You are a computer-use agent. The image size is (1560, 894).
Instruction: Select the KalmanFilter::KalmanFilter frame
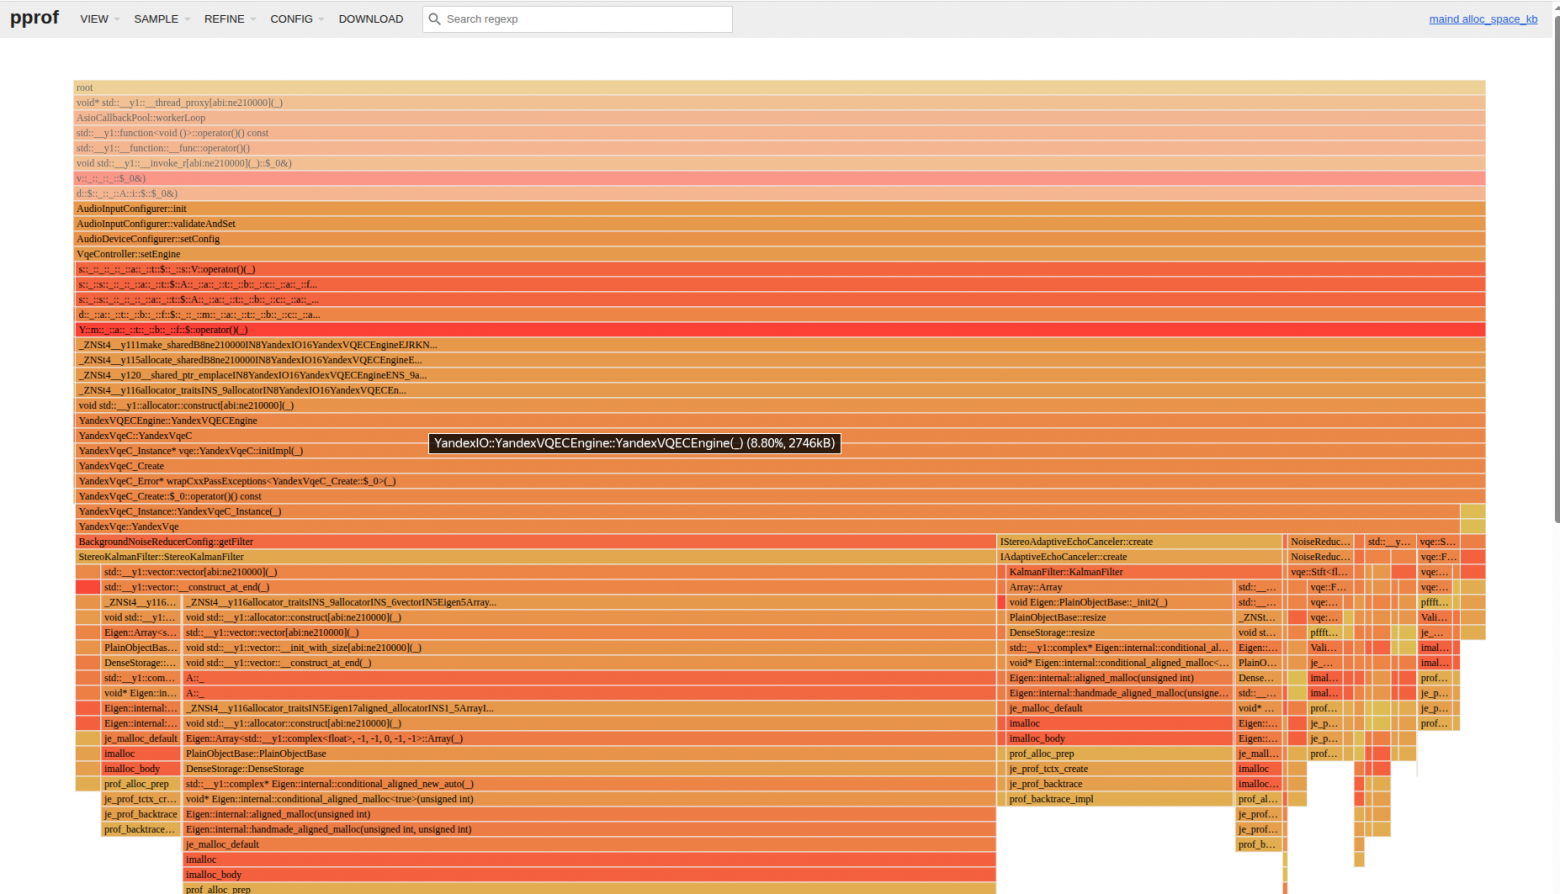coord(1145,572)
